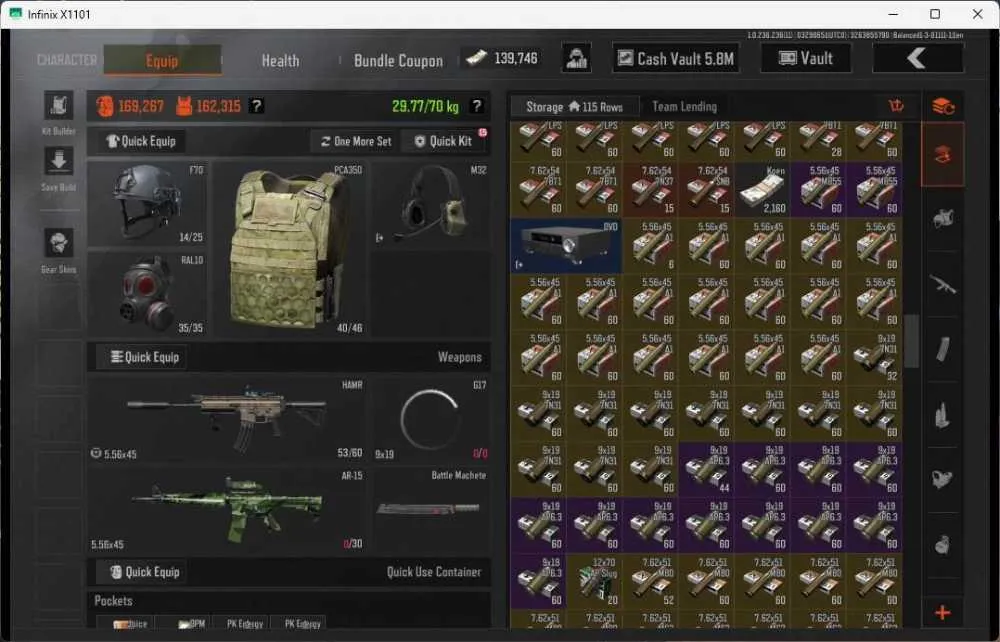This screenshot has height=642, width=1000.
Task: Select the RAL10 gas mask slot
Action: pos(147,294)
